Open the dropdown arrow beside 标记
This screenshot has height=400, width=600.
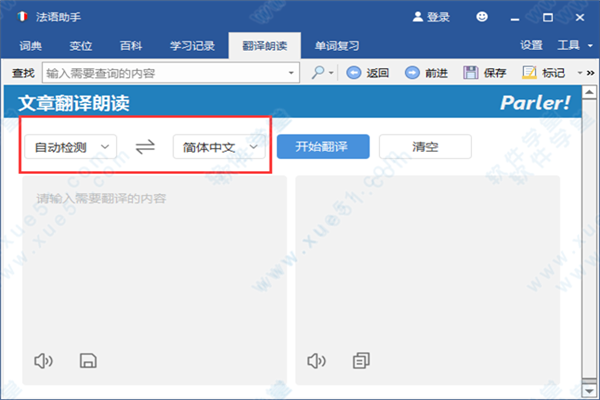[x=580, y=73]
